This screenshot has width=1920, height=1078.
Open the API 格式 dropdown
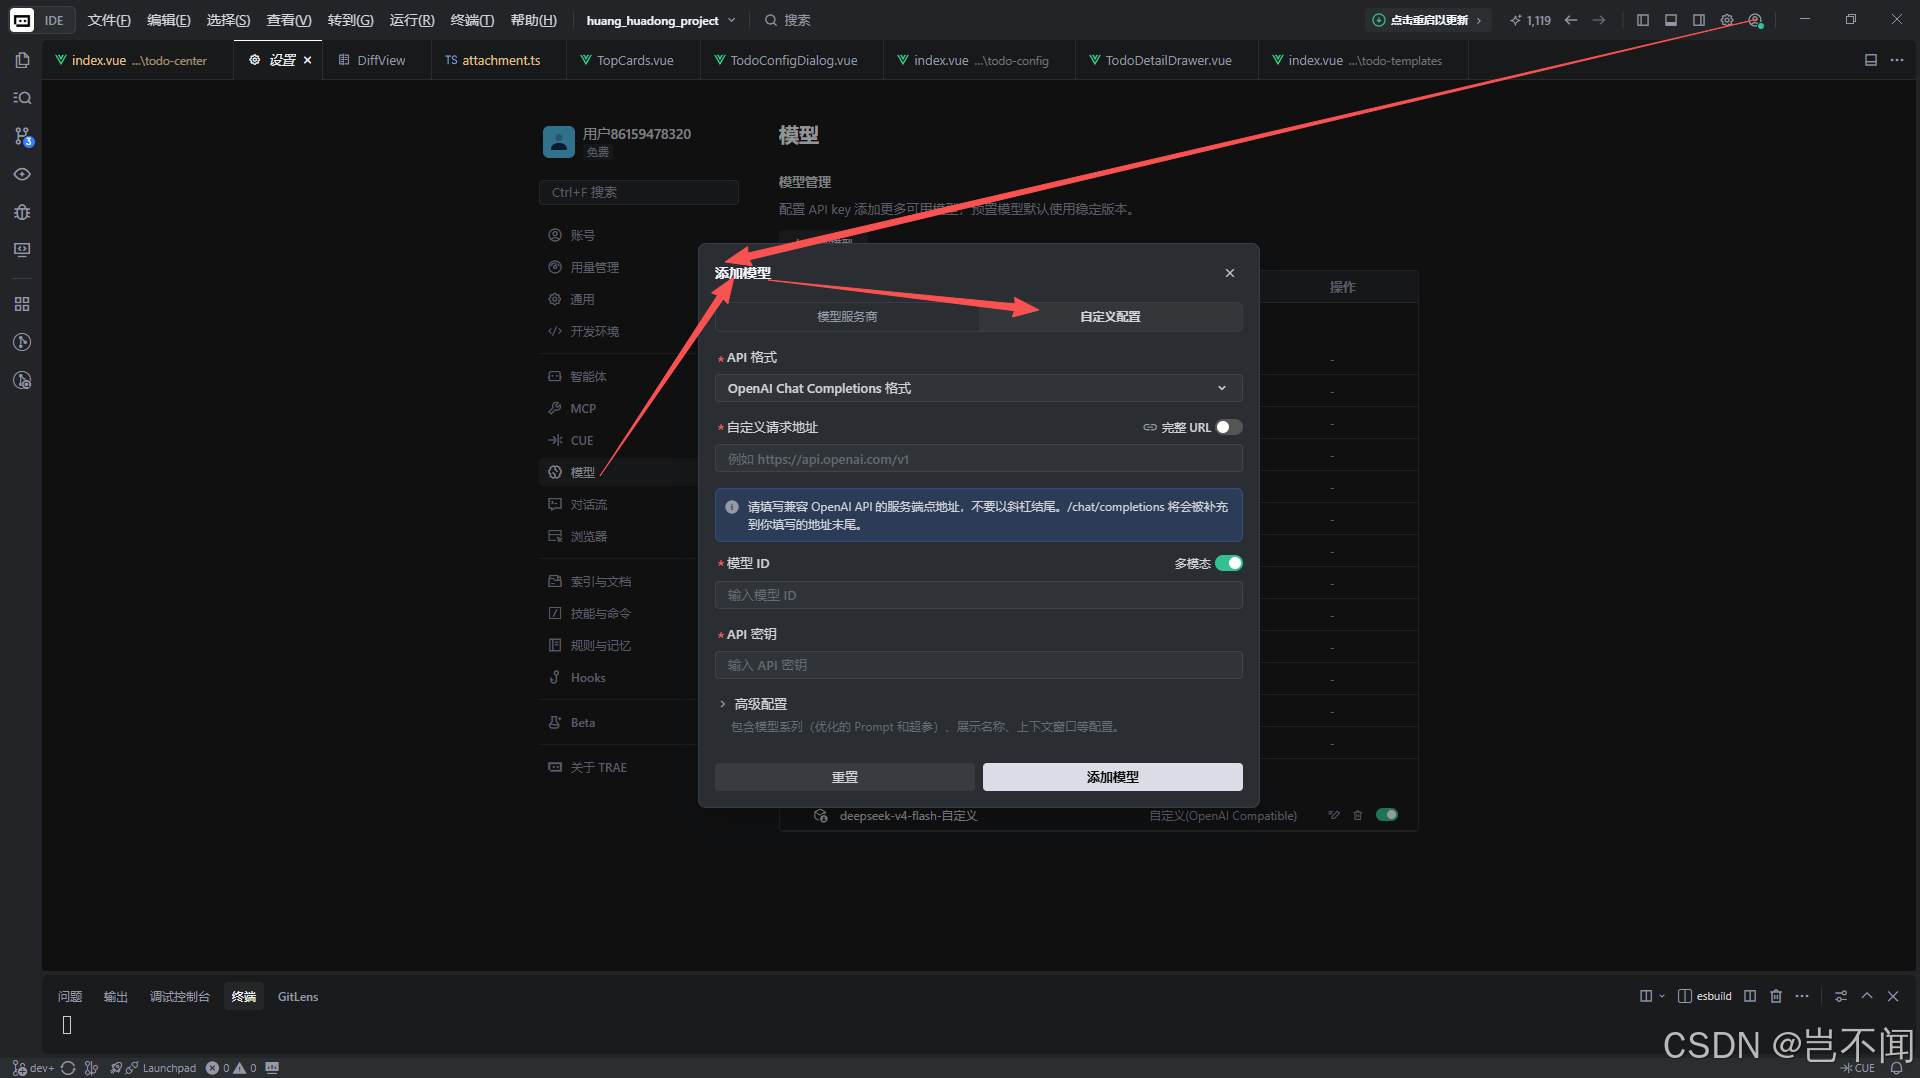click(978, 388)
